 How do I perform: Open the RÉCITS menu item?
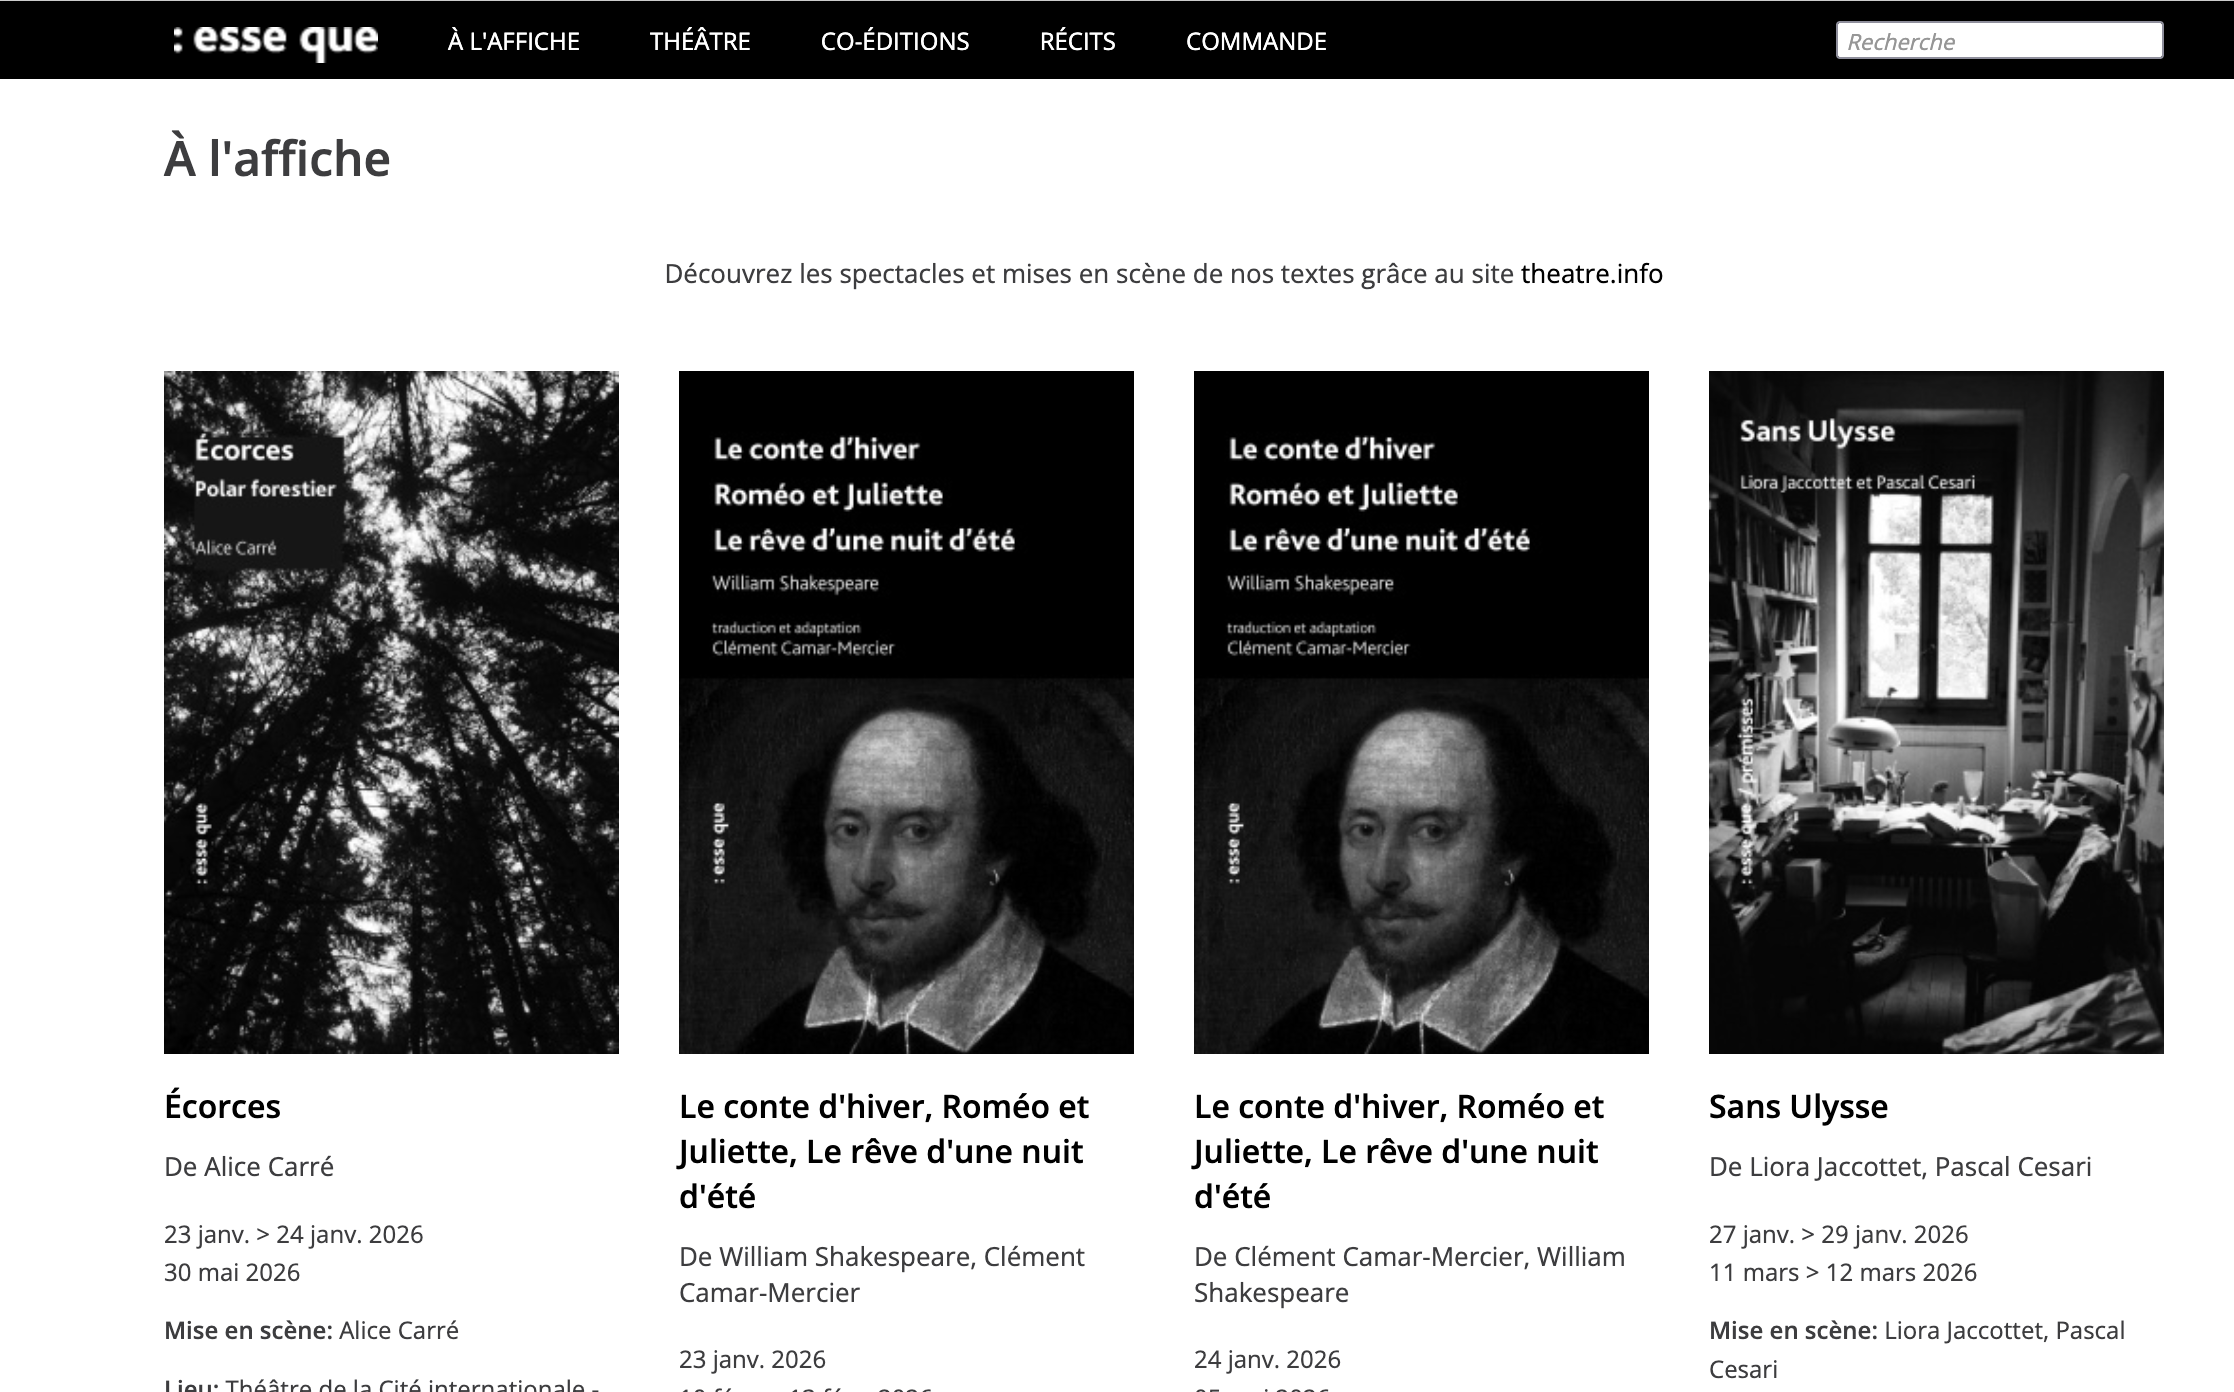[x=1077, y=41]
